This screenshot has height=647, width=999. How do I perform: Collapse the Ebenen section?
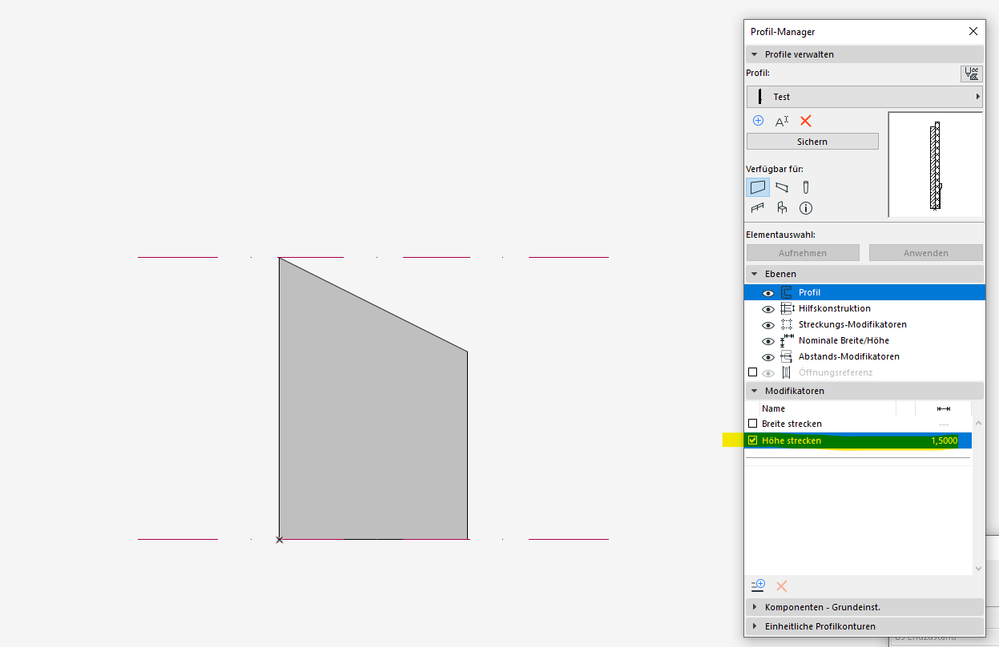point(754,274)
